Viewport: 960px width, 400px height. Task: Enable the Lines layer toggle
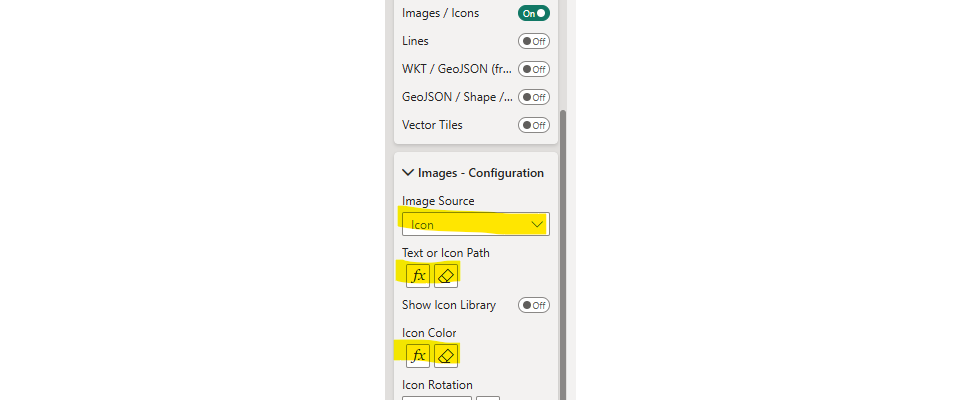click(x=533, y=41)
